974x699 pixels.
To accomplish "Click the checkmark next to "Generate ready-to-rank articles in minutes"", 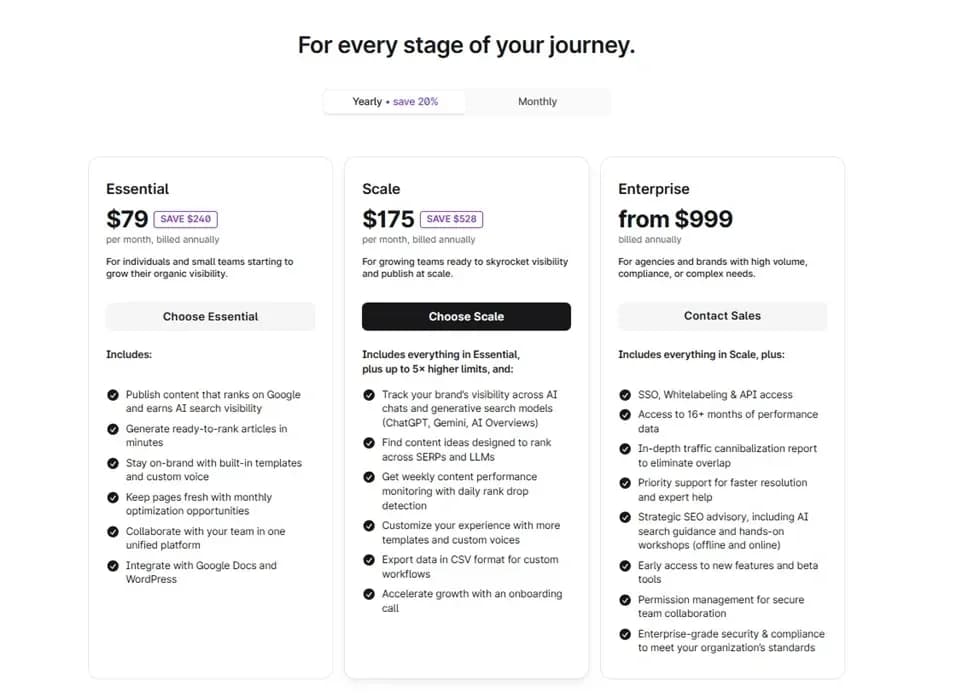I will tap(113, 429).
